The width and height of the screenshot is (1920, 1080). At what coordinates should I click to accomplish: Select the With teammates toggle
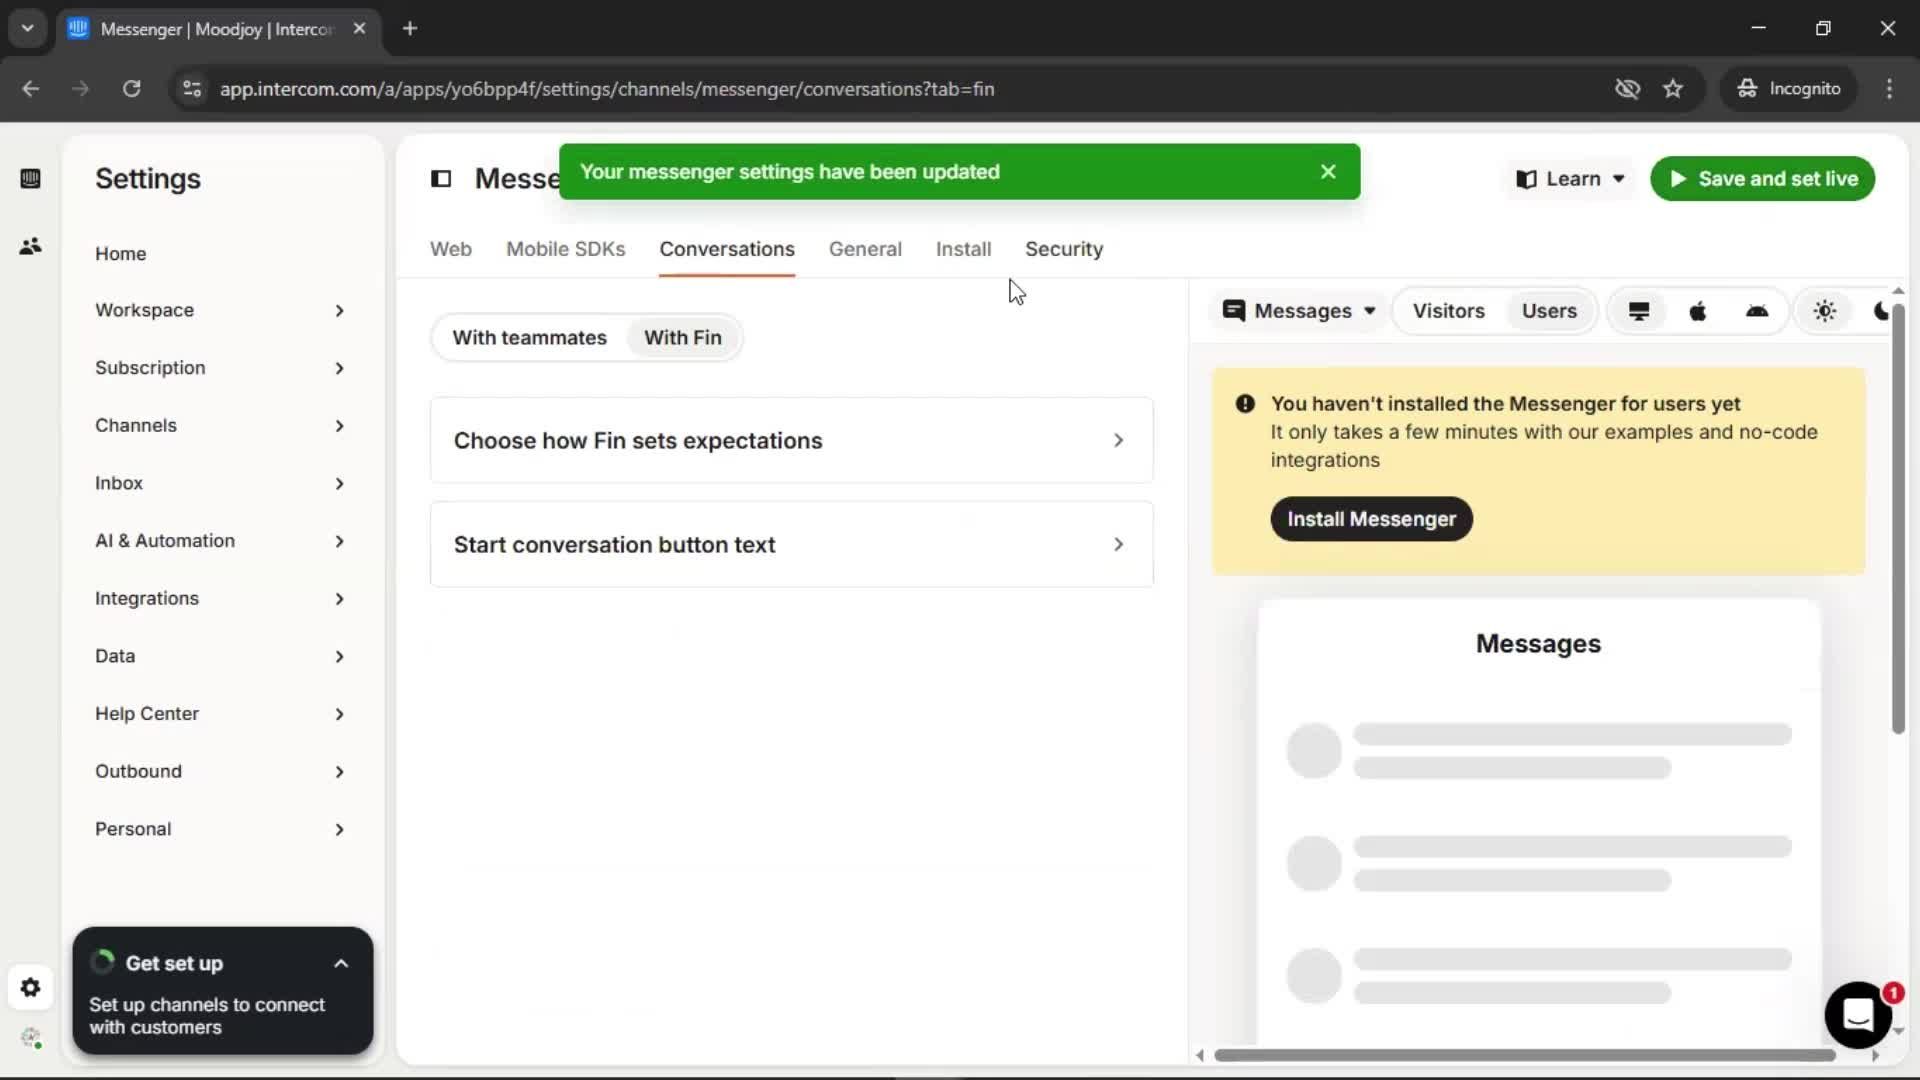coord(529,338)
